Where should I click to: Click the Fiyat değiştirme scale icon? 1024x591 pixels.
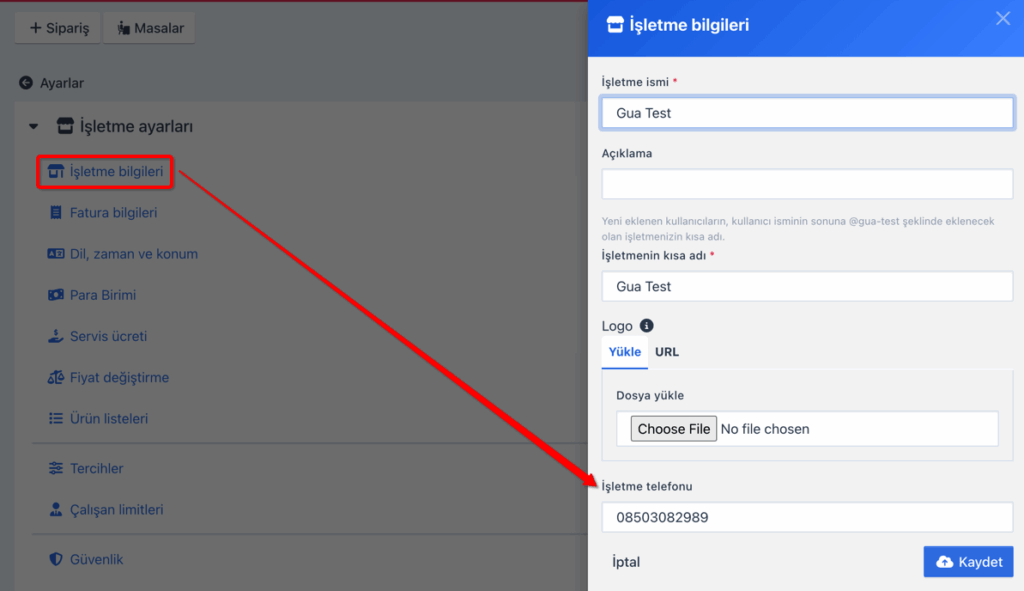click(56, 378)
